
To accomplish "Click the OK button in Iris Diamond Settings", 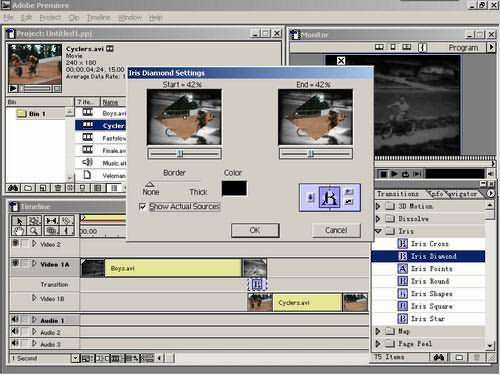I will (x=255, y=230).
